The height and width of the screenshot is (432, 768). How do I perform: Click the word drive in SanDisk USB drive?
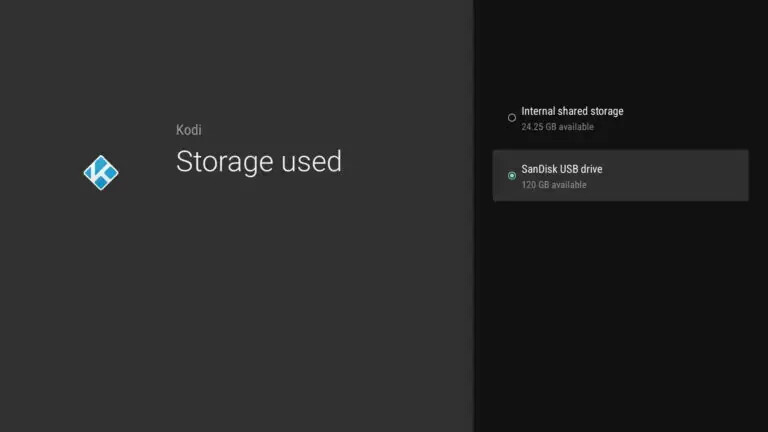click(592, 169)
